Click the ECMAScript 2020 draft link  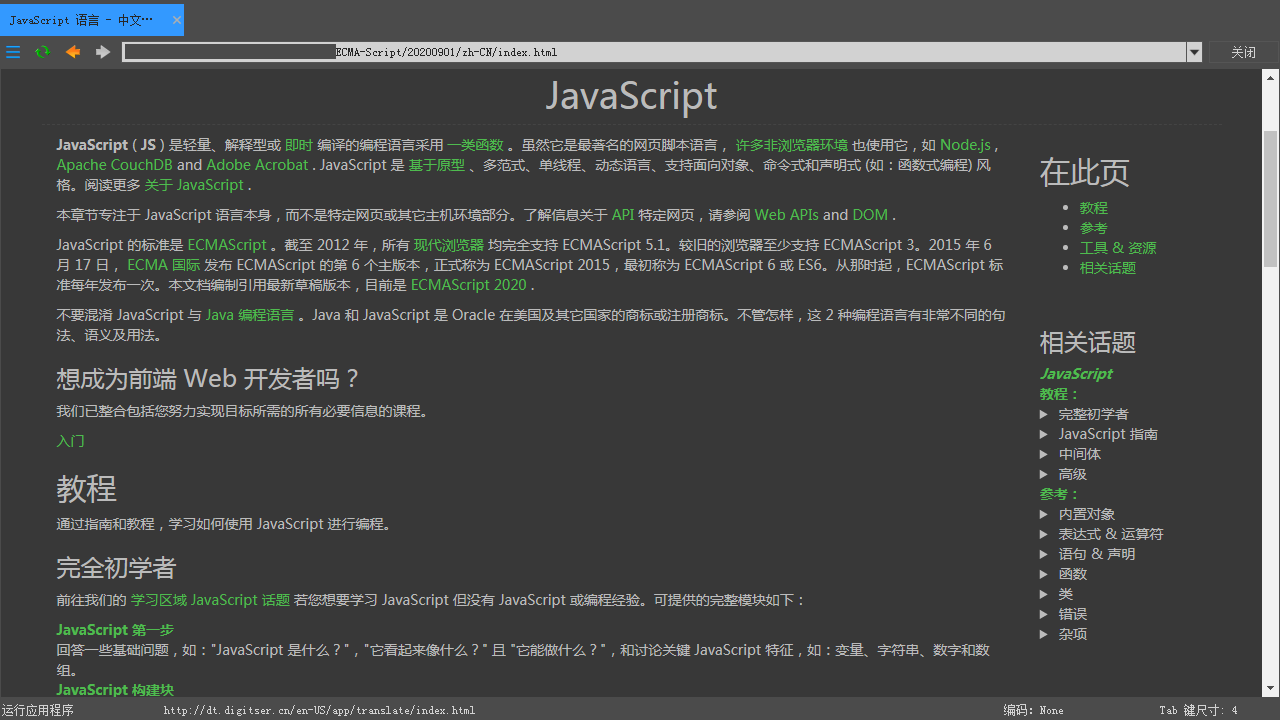469,284
